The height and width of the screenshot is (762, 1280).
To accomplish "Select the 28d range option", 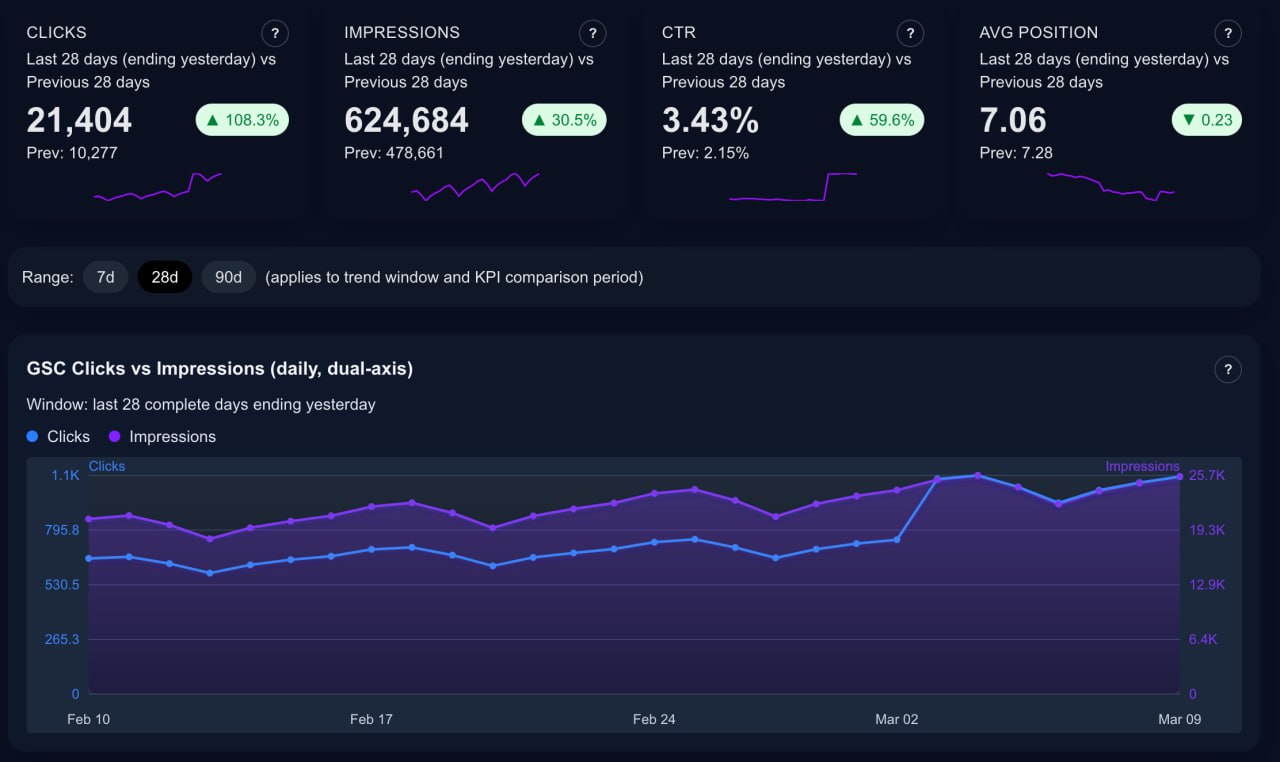I will [x=164, y=277].
